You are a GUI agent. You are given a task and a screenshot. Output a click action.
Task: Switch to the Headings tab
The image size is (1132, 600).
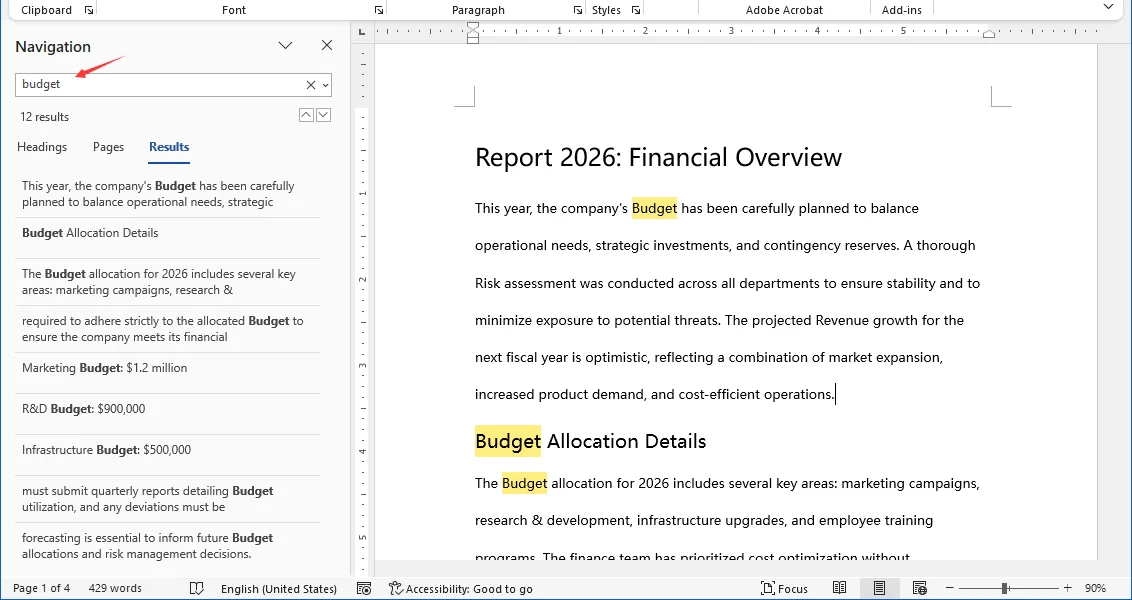pyautogui.click(x=42, y=147)
